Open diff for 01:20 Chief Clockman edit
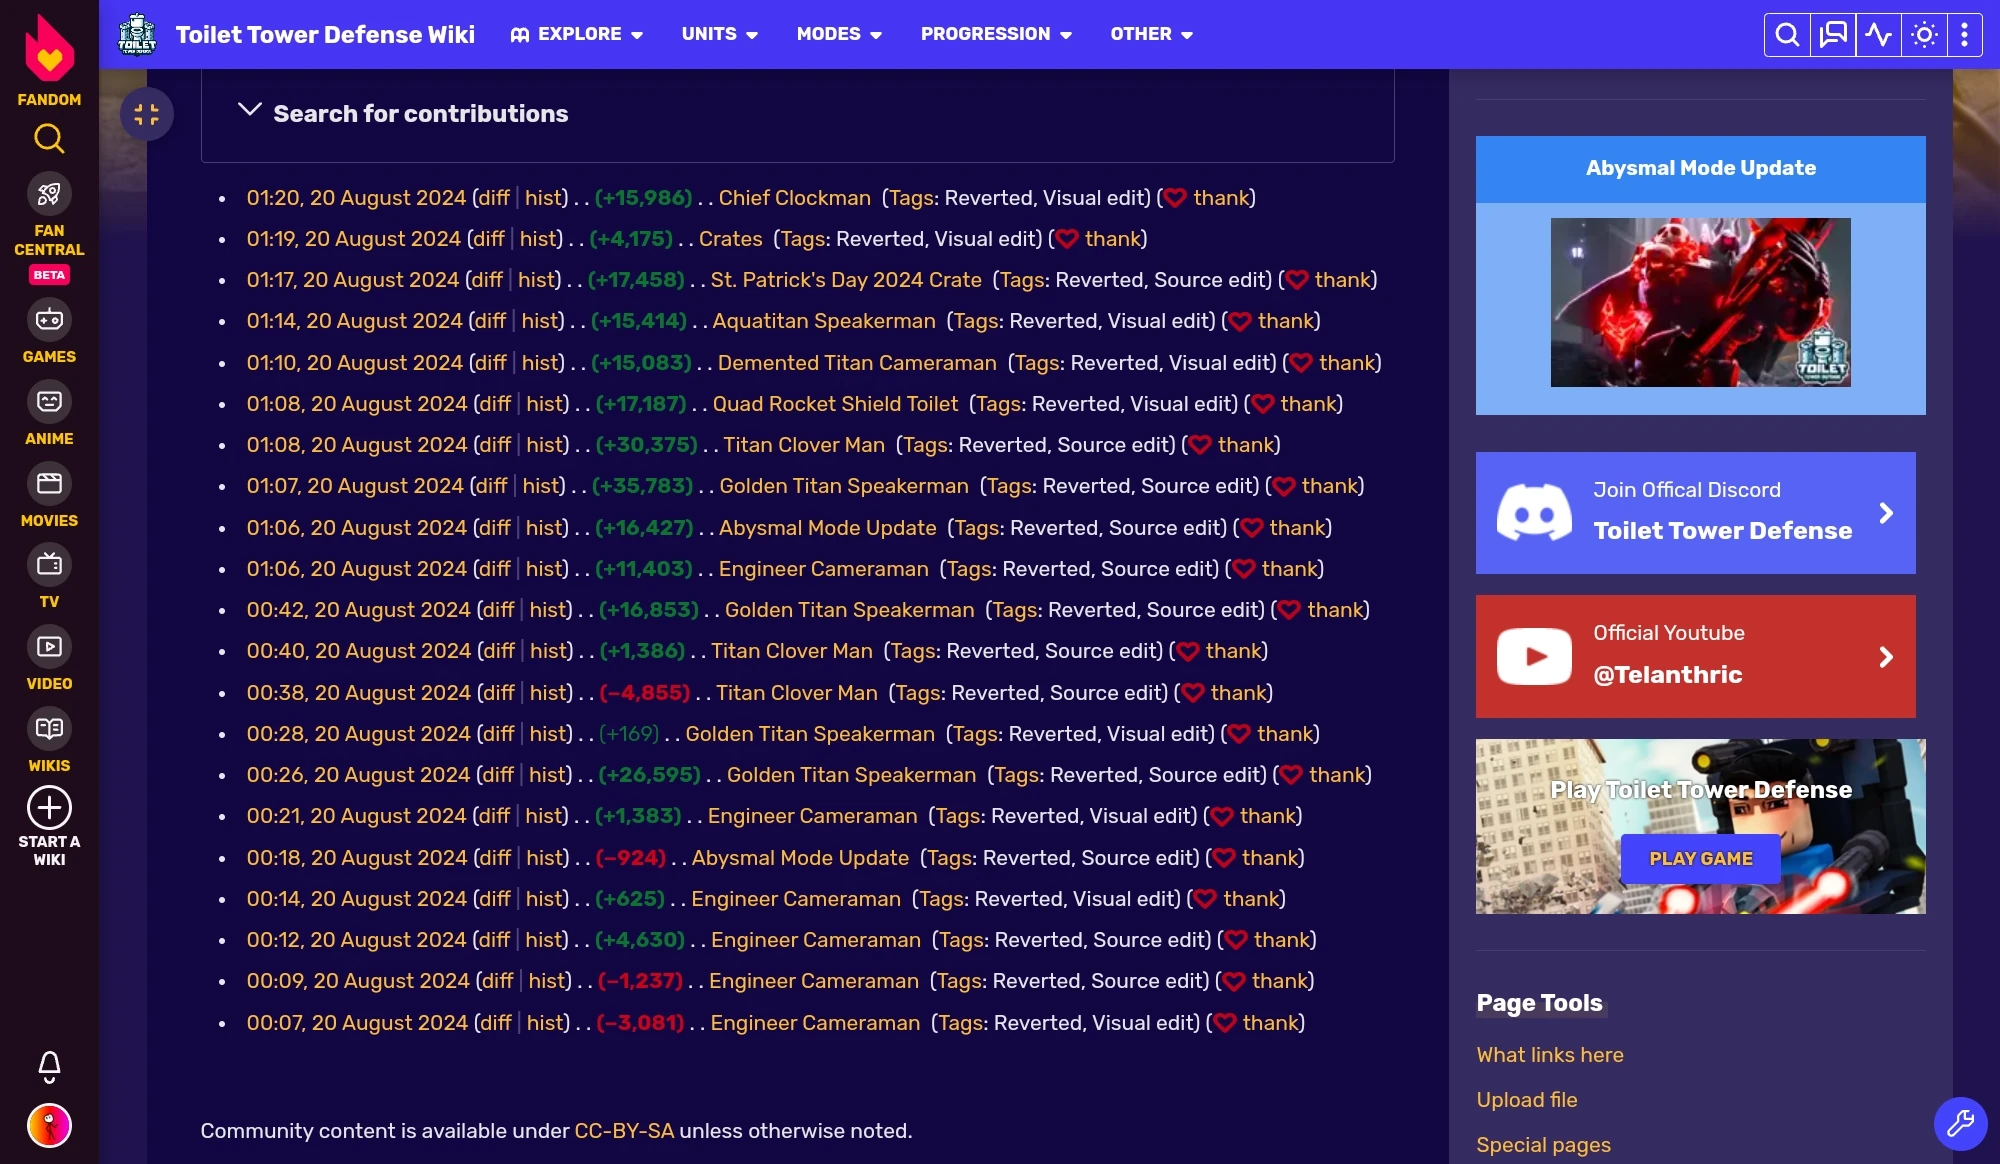This screenshot has height=1164, width=2000. pos(494,198)
